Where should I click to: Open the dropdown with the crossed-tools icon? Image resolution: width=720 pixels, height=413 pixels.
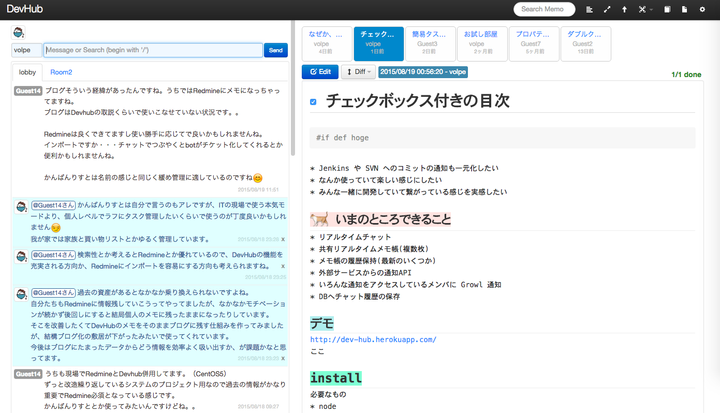(x=645, y=9)
